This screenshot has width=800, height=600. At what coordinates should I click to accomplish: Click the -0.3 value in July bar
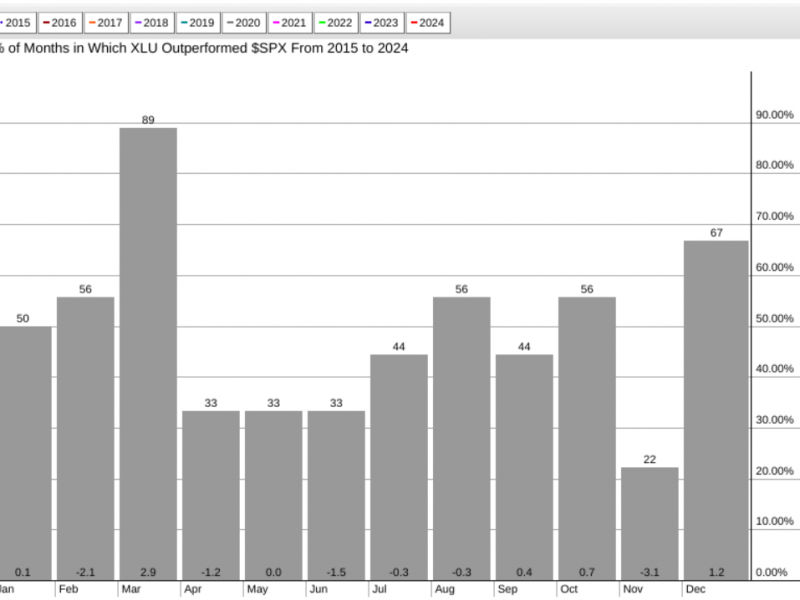click(x=399, y=572)
